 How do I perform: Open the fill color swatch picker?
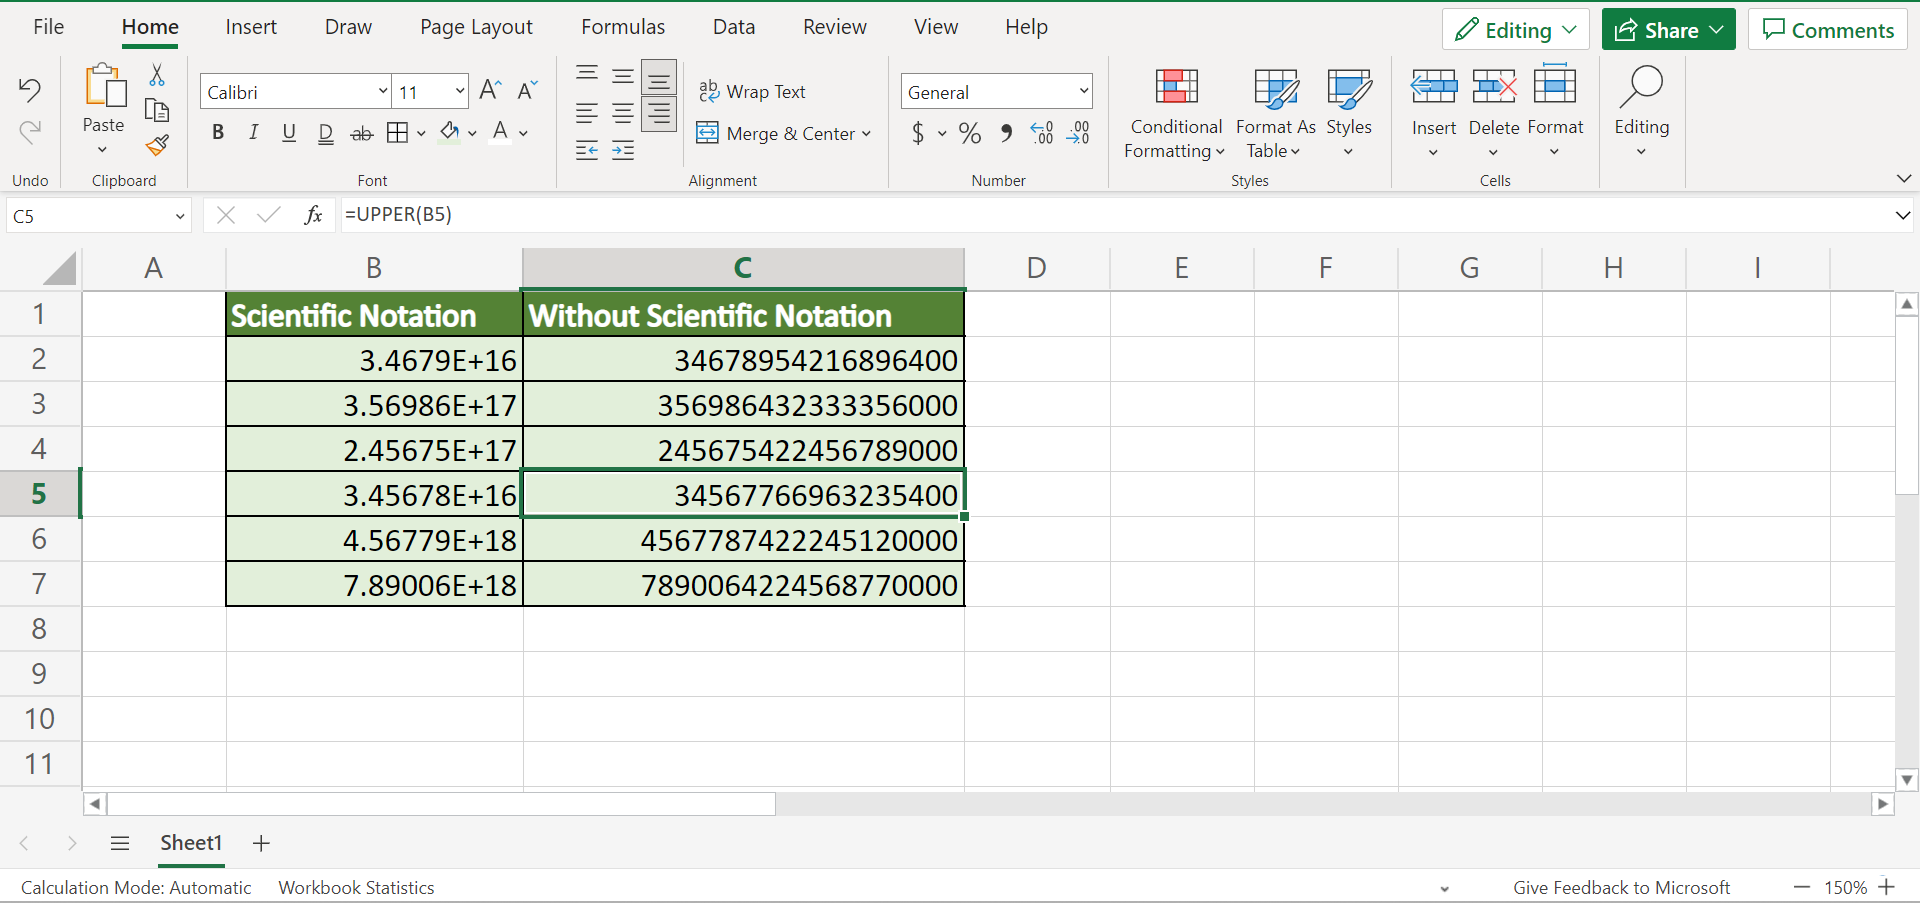[472, 133]
